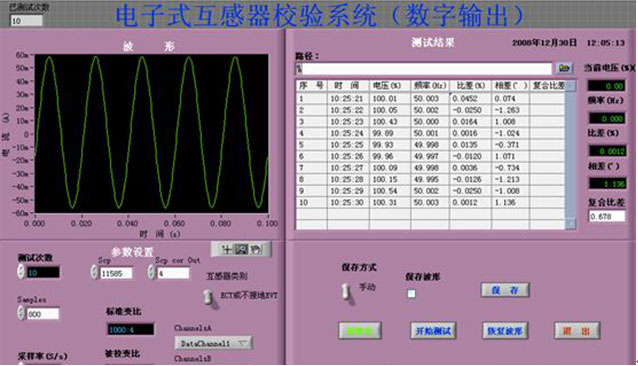Enable the 保存波形 checkbox
The height and width of the screenshot is (366, 638).
(x=411, y=293)
